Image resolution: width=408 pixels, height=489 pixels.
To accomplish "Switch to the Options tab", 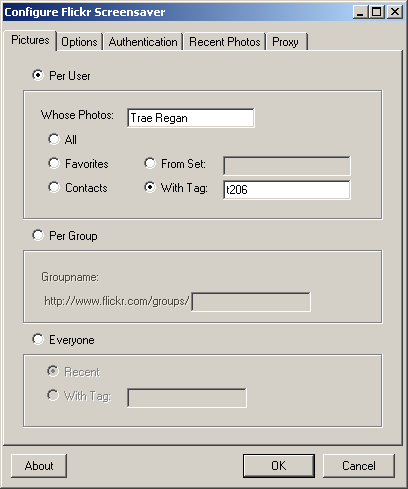I will (x=79, y=42).
